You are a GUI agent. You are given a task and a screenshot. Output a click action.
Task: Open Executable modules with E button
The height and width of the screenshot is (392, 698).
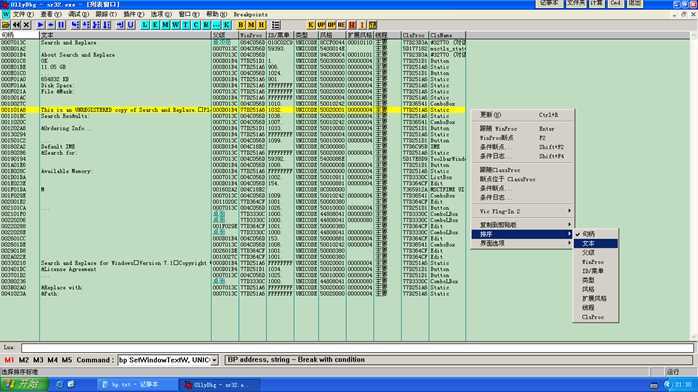coord(155,25)
